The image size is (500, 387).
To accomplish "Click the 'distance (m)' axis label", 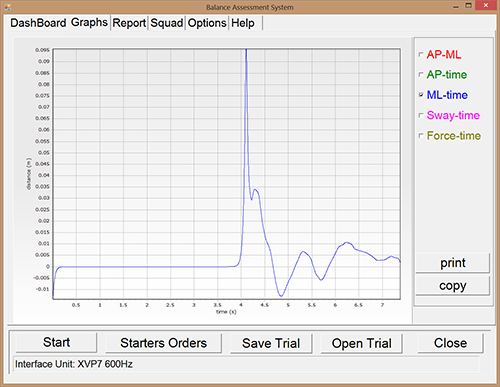I will (29, 174).
